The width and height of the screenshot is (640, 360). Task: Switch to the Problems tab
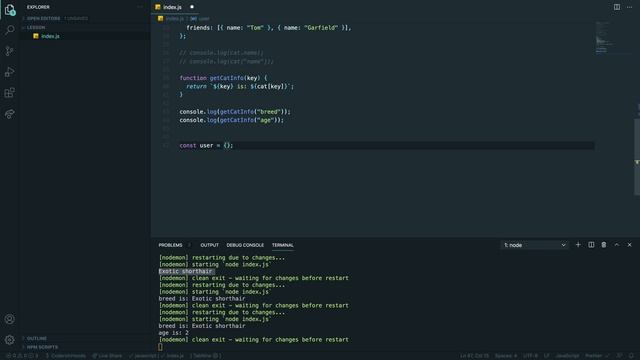coord(170,245)
